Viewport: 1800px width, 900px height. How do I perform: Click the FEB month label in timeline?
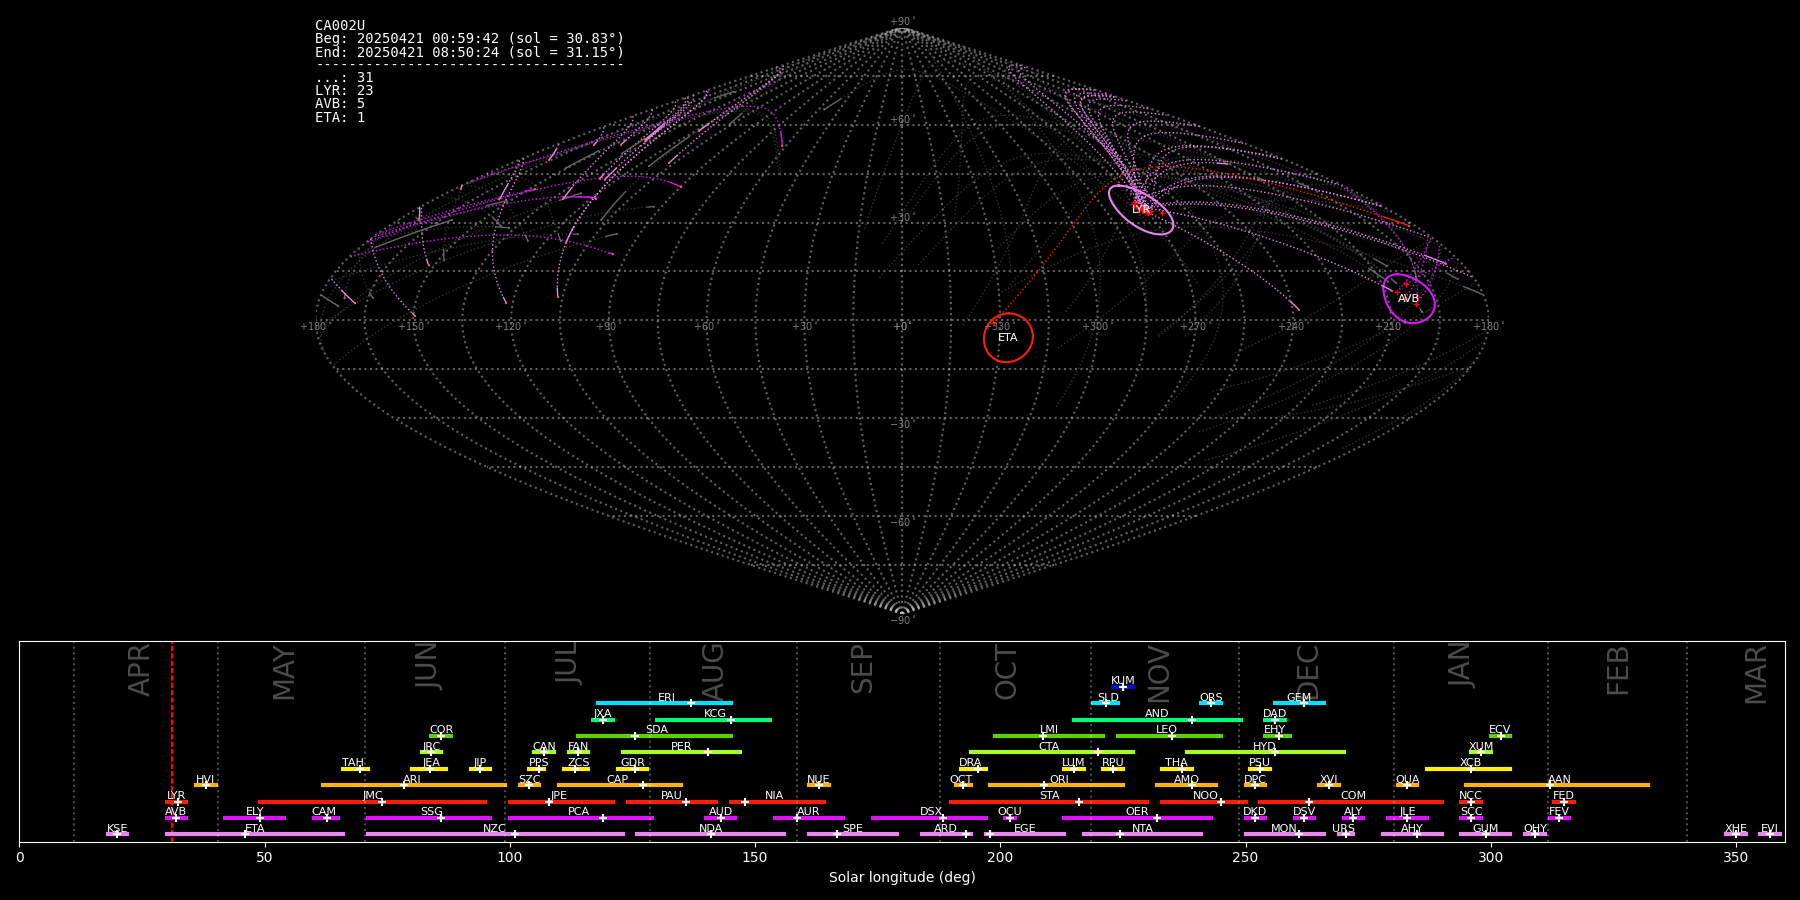(1619, 670)
